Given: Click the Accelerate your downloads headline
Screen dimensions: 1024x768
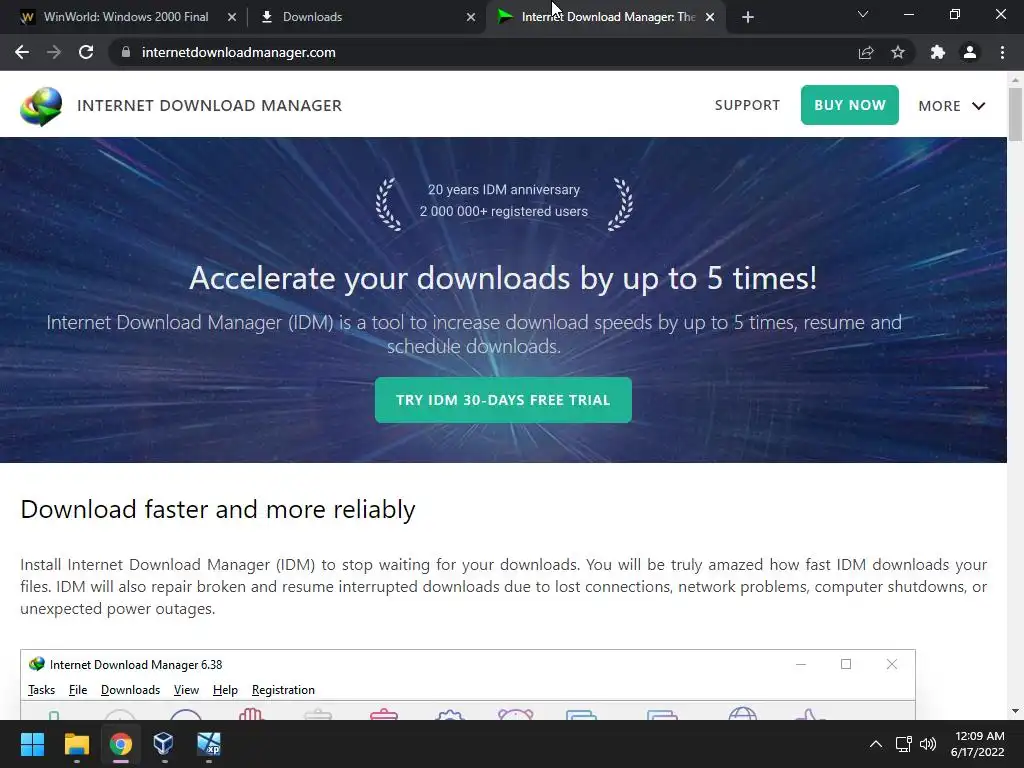Looking at the screenshot, I should [503, 279].
